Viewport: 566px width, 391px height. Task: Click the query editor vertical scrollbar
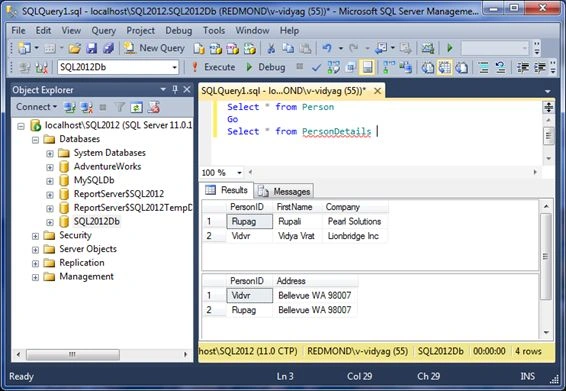pos(548,136)
